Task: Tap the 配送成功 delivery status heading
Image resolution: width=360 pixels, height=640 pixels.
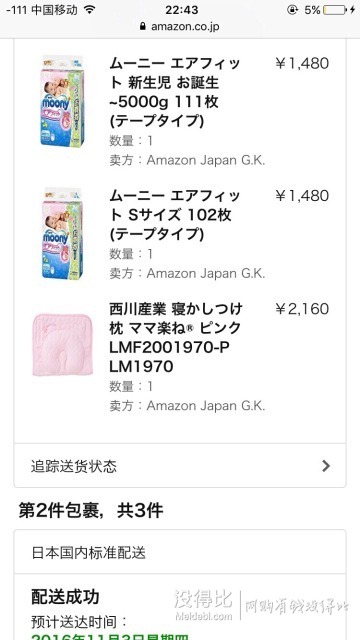Action: point(65,597)
